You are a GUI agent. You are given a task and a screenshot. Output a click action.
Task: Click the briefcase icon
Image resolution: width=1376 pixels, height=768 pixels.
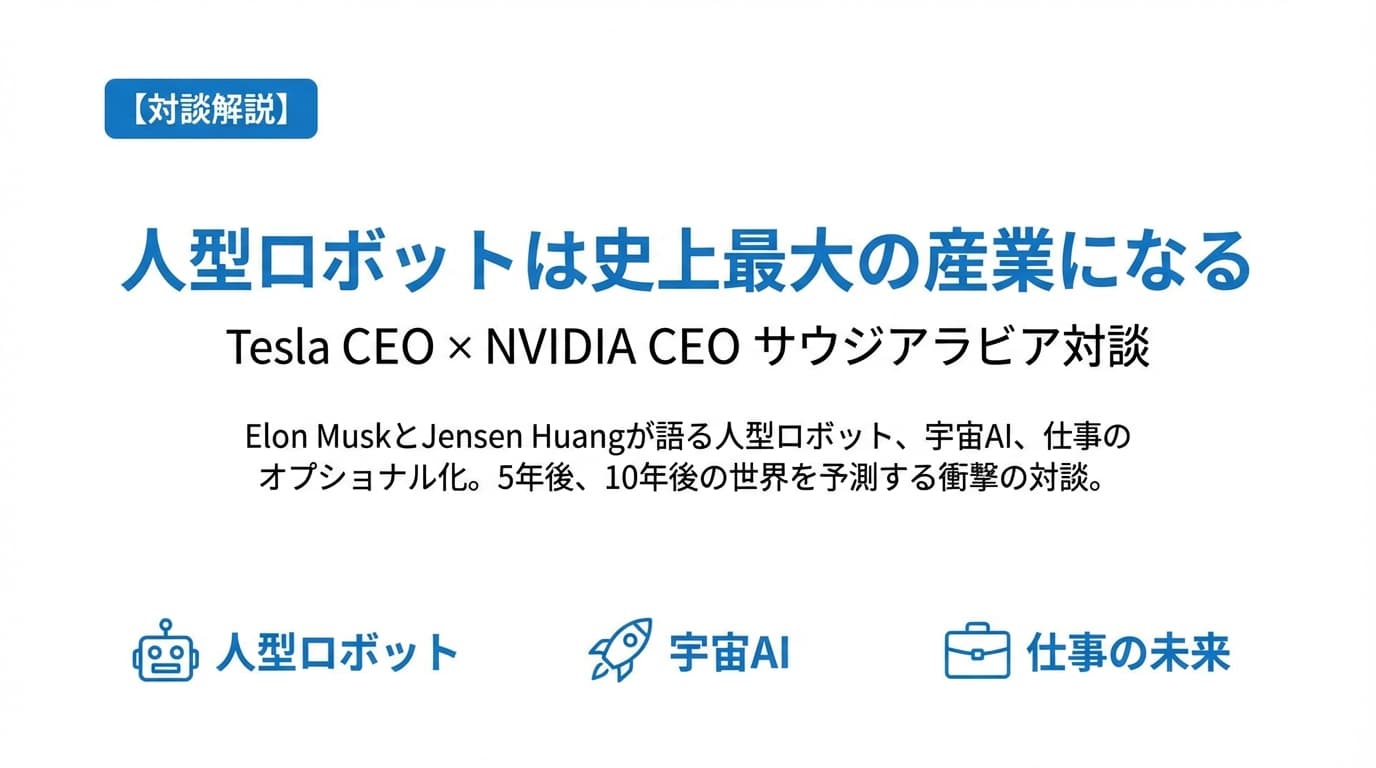click(x=976, y=651)
